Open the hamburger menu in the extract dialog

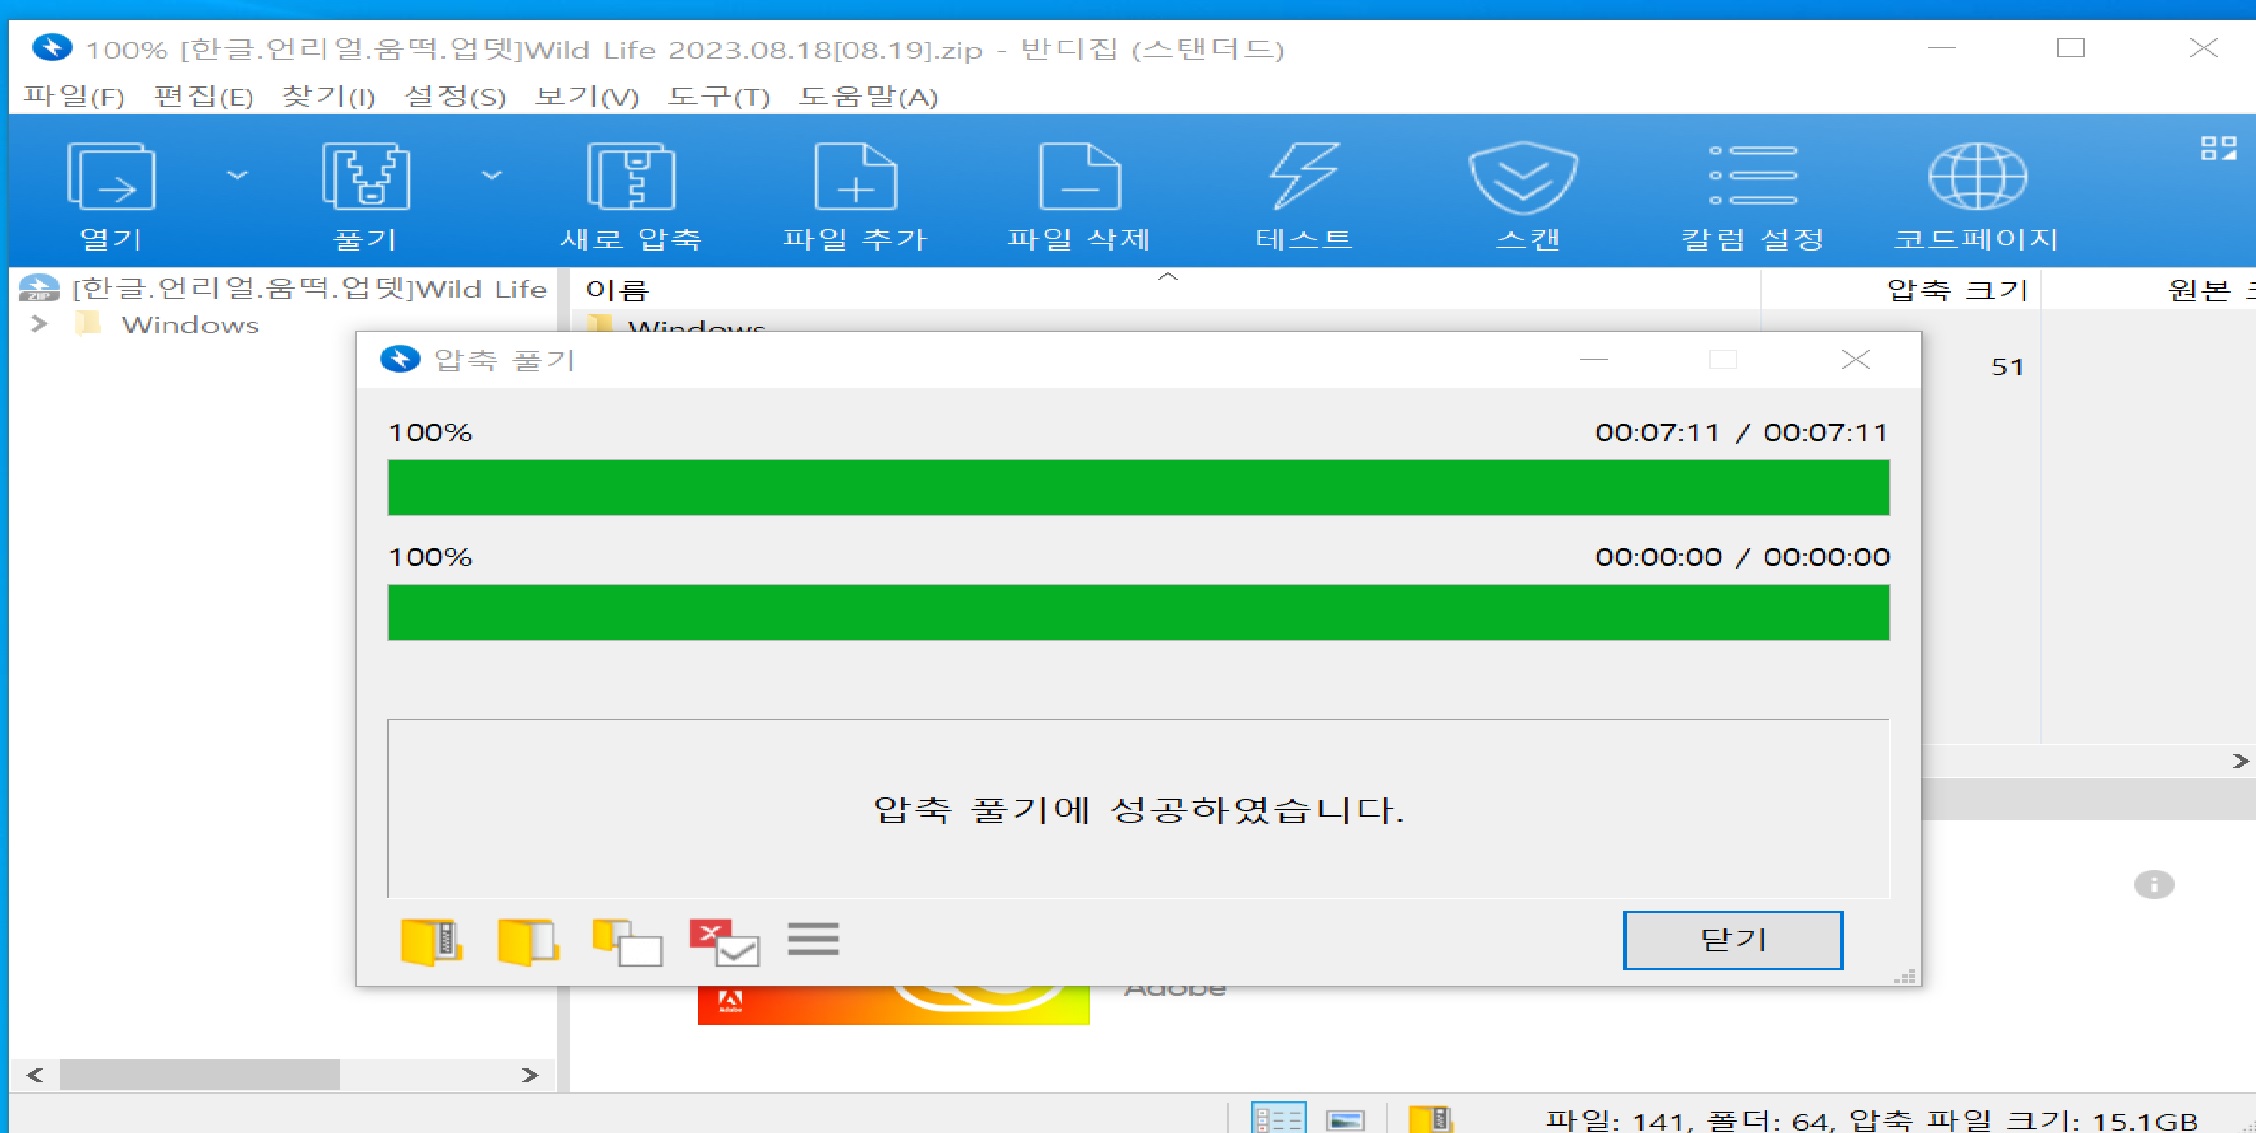coord(813,939)
